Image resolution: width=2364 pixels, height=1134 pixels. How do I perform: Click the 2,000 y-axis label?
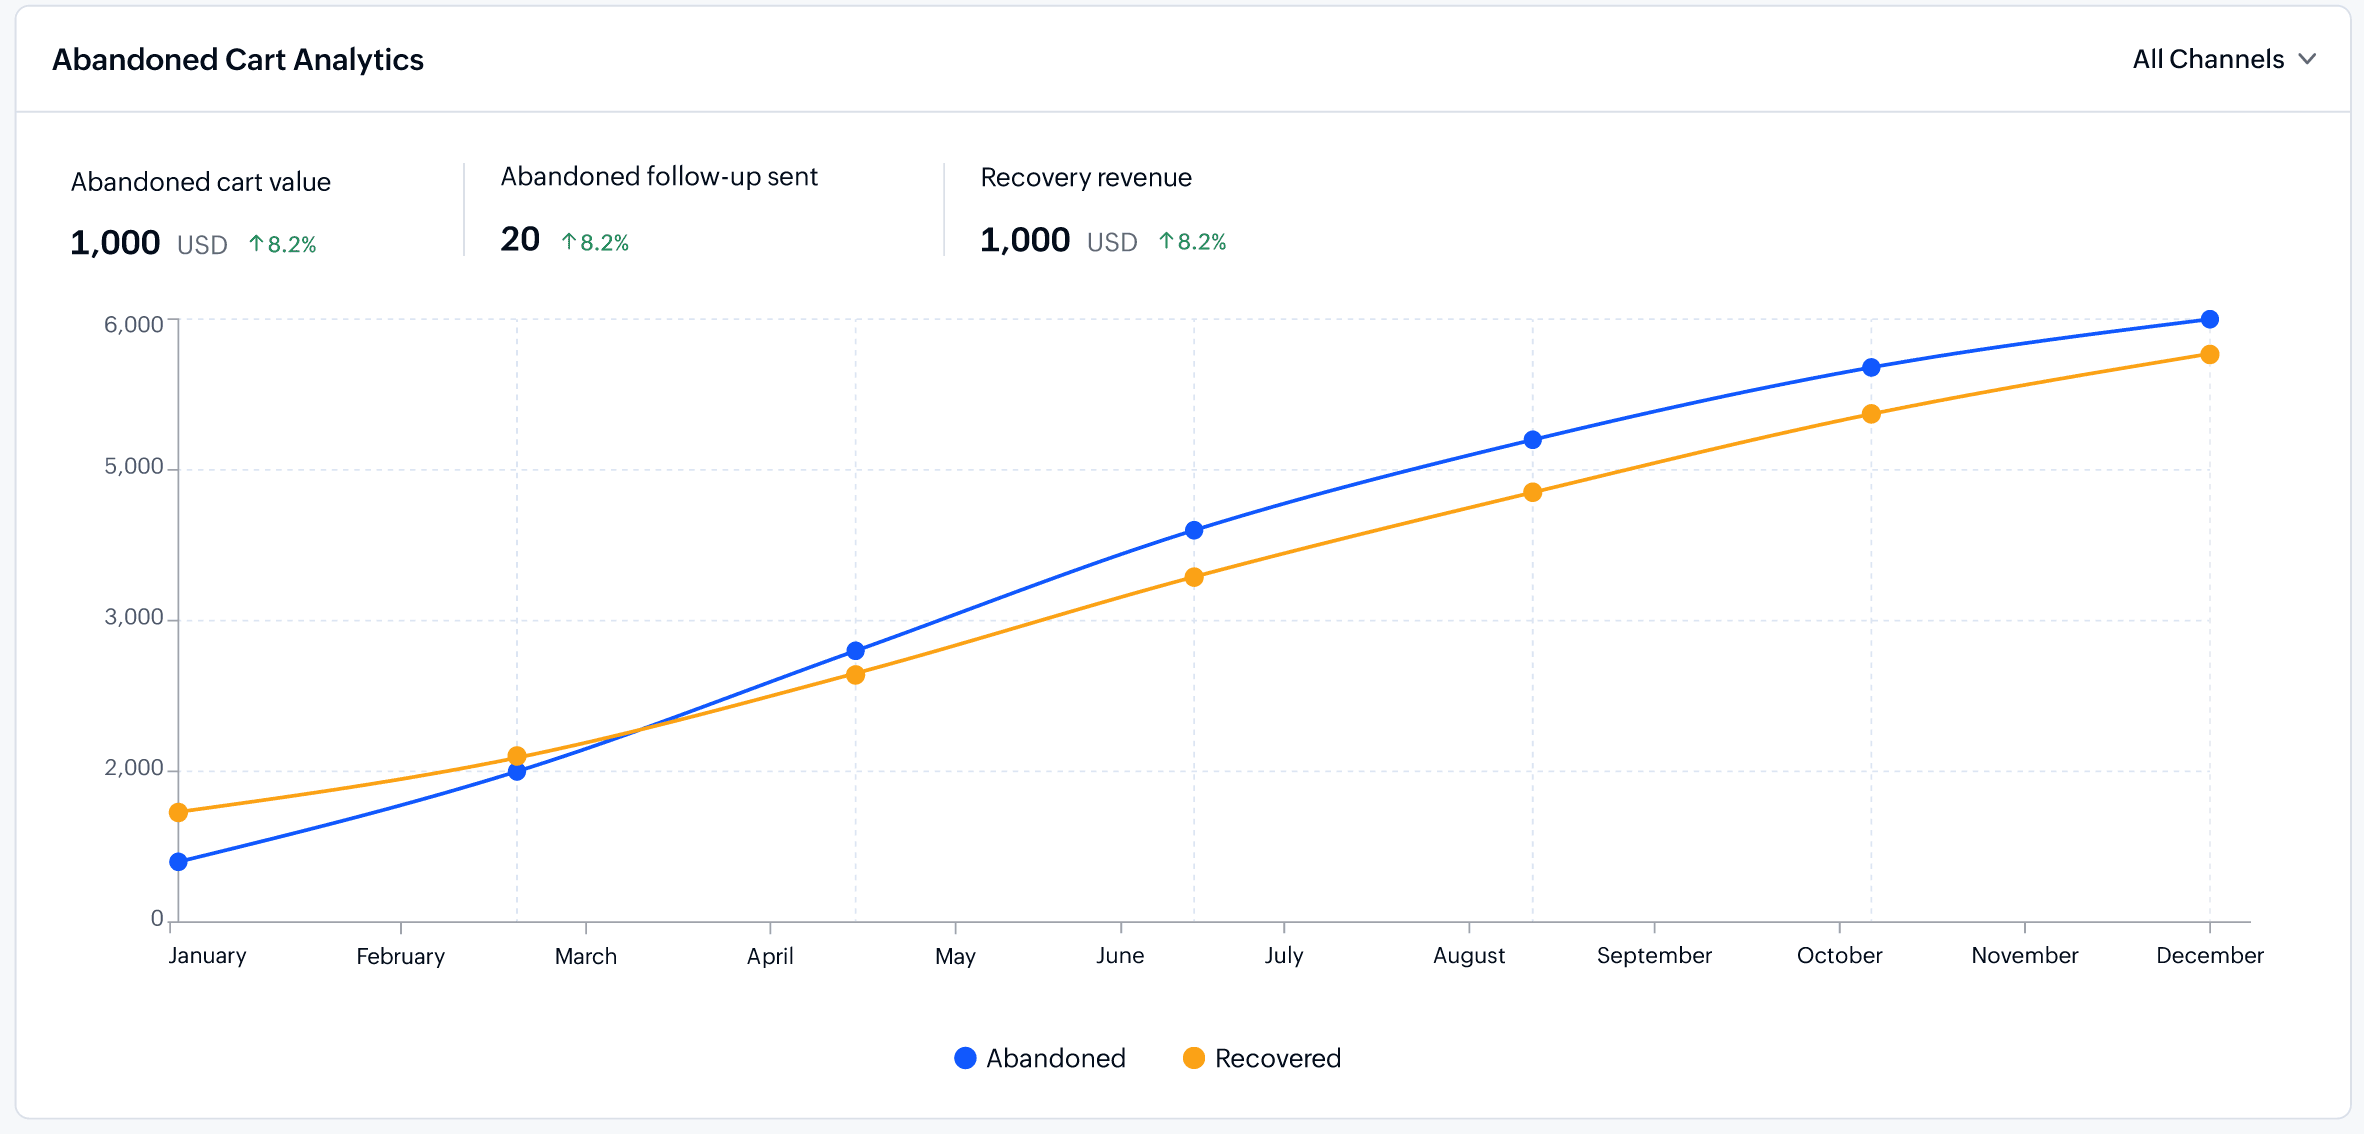133,768
